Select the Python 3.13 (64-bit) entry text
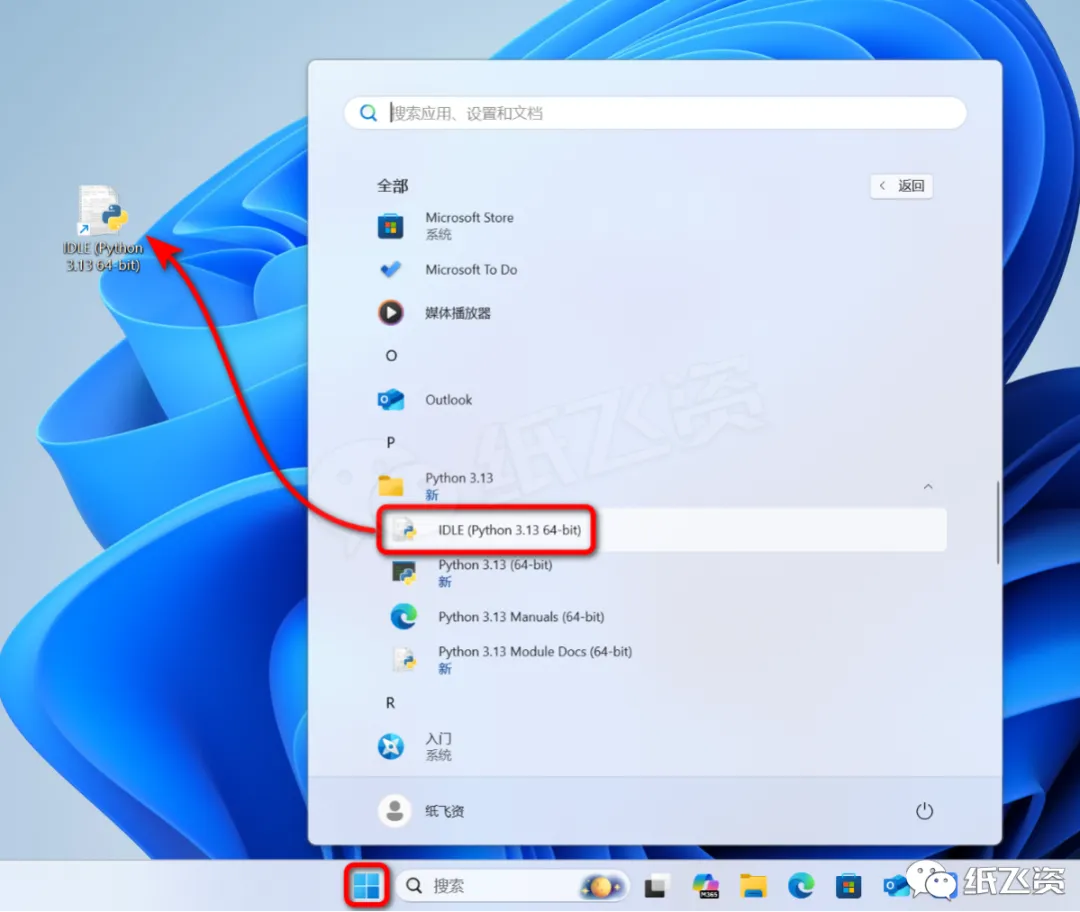1080x912 pixels. click(495, 565)
